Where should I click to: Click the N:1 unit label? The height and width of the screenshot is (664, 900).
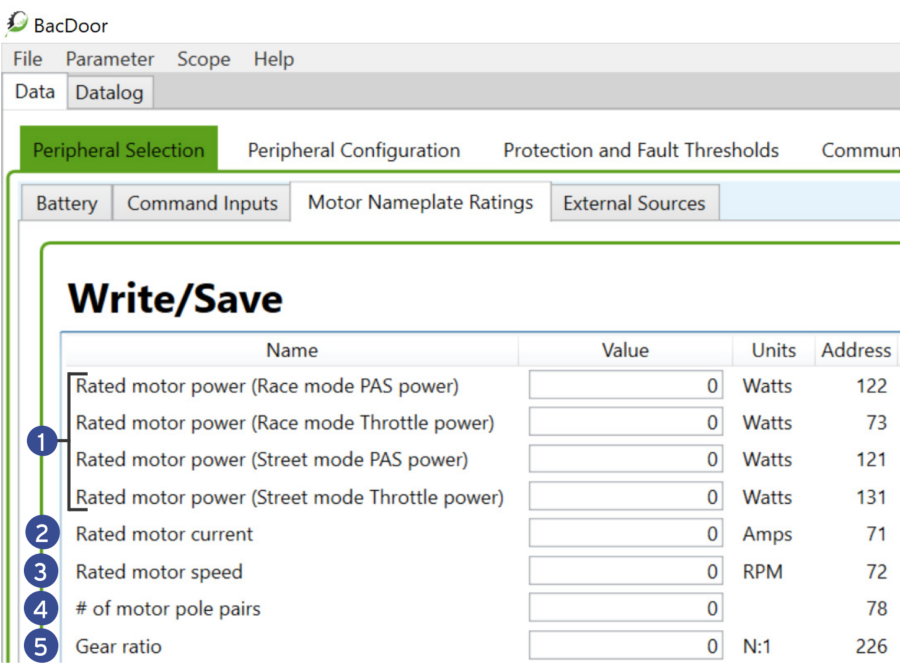point(757,646)
